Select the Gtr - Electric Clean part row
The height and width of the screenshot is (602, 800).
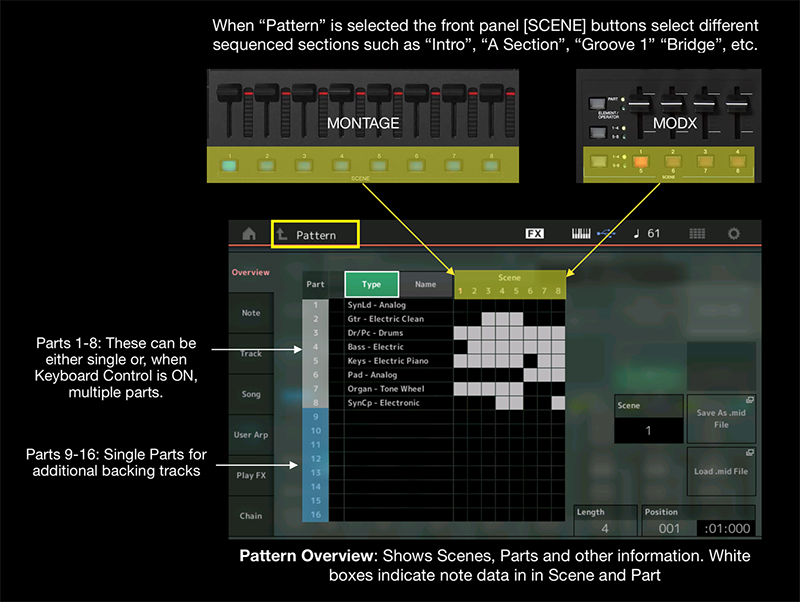398,319
